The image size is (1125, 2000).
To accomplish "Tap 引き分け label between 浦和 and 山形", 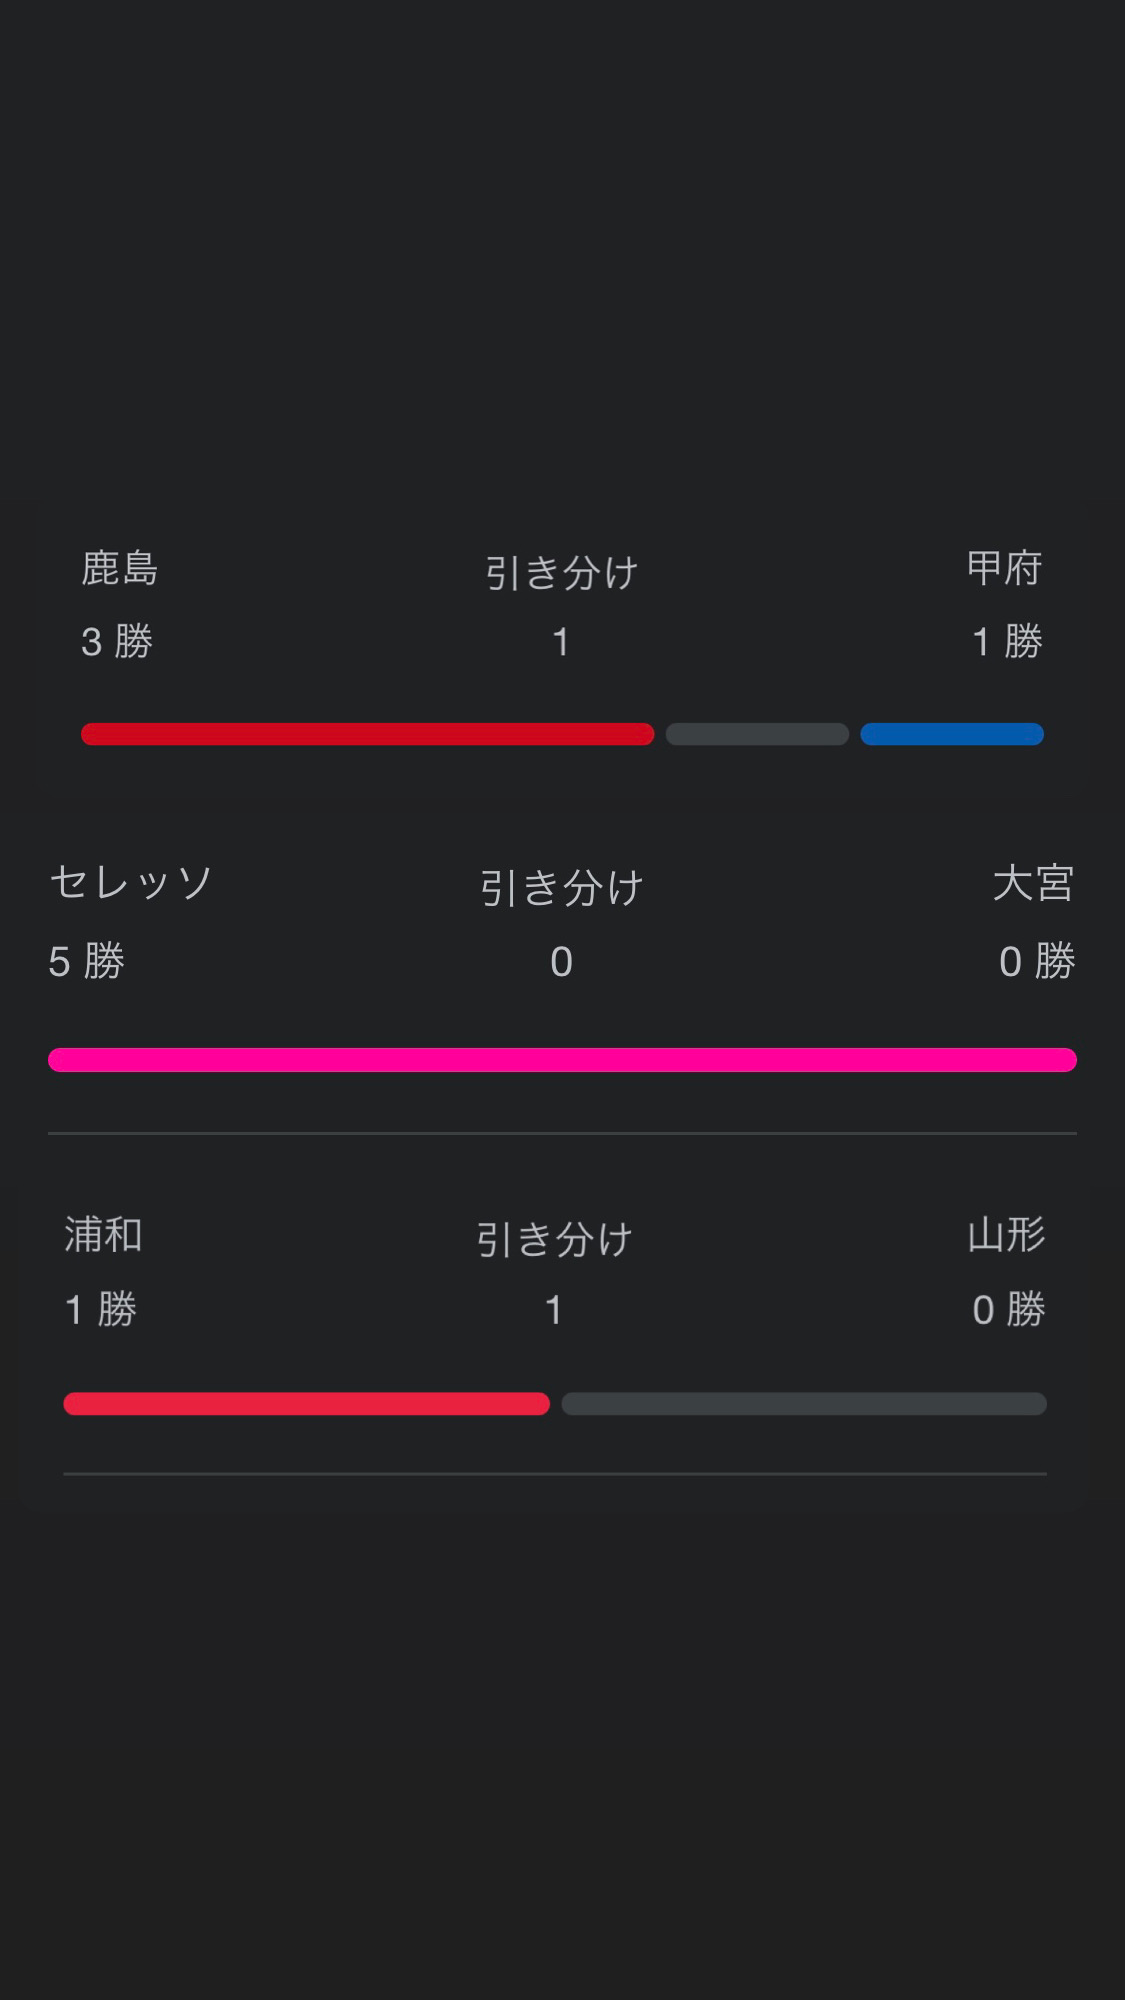I will [554, 1240].
